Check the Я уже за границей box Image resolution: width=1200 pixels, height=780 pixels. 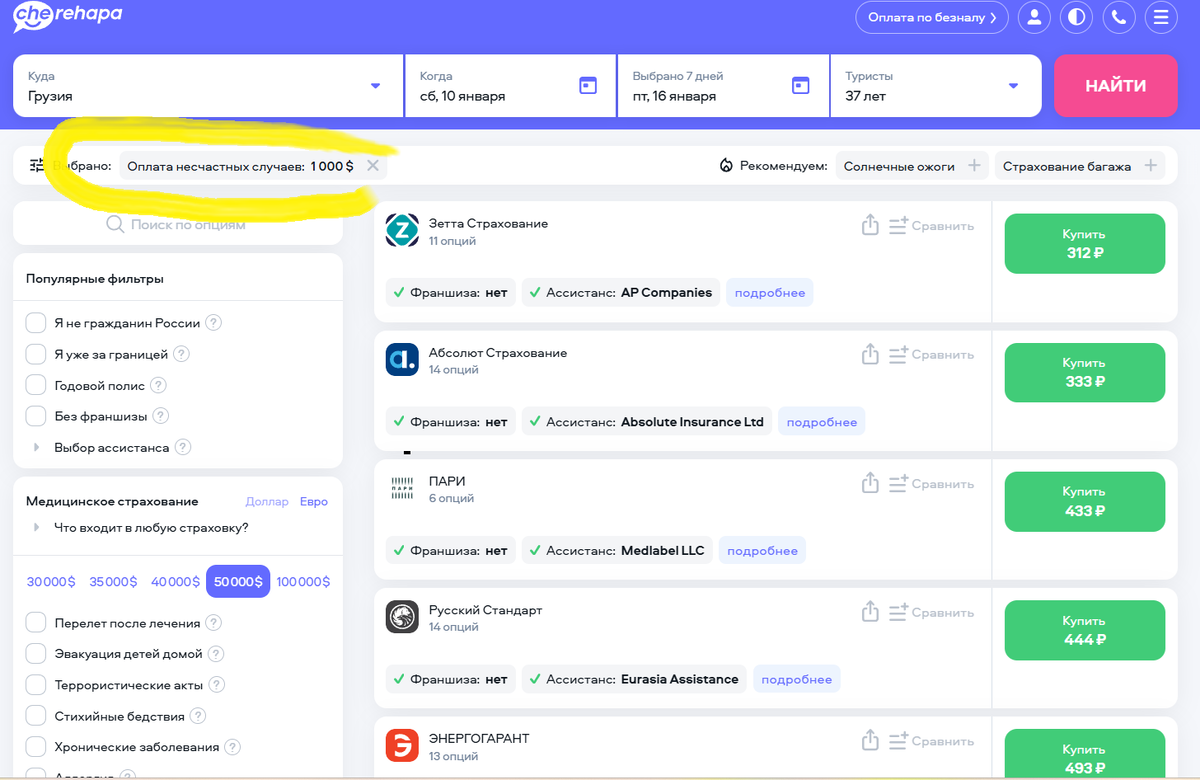coord(36,353)
